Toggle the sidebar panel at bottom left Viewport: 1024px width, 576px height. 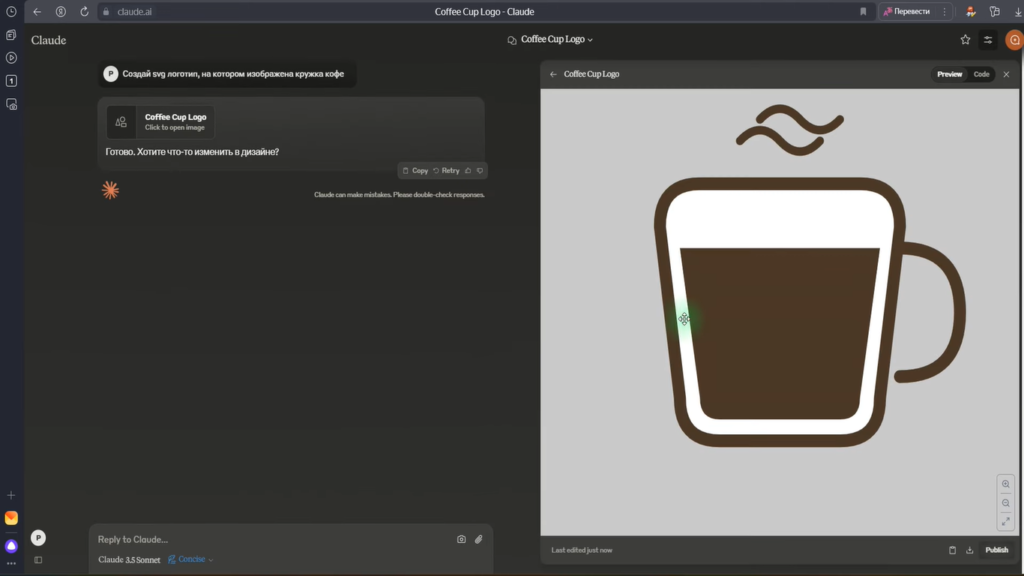tap(38, 560)
